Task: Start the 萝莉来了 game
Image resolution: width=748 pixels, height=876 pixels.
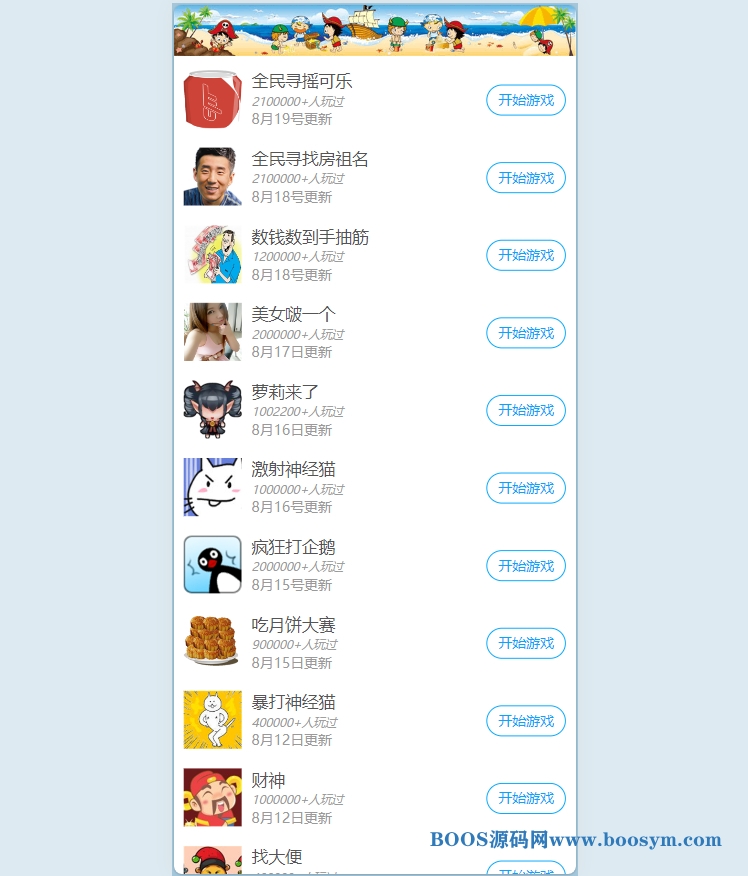Action: tap(526, 410)
